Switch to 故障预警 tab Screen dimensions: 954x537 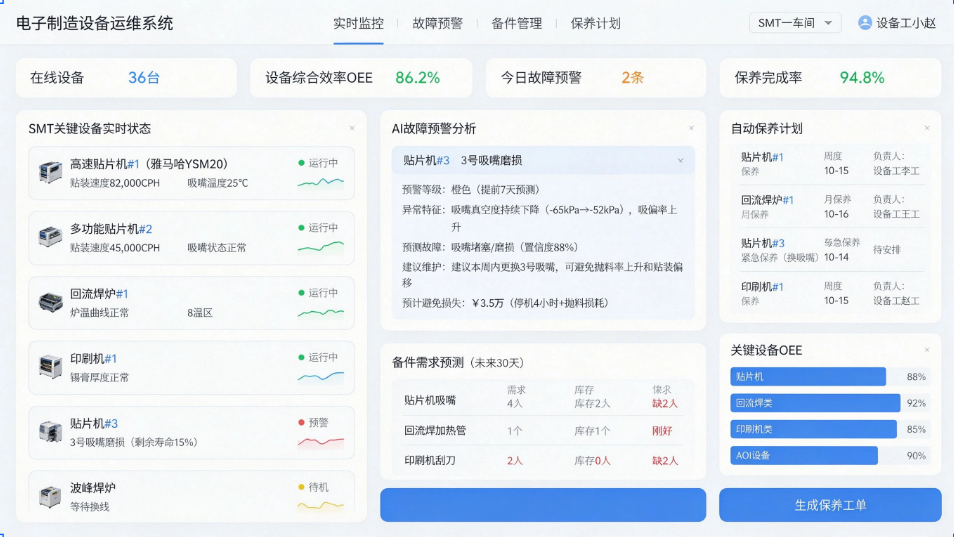click(x=437, y=23)
